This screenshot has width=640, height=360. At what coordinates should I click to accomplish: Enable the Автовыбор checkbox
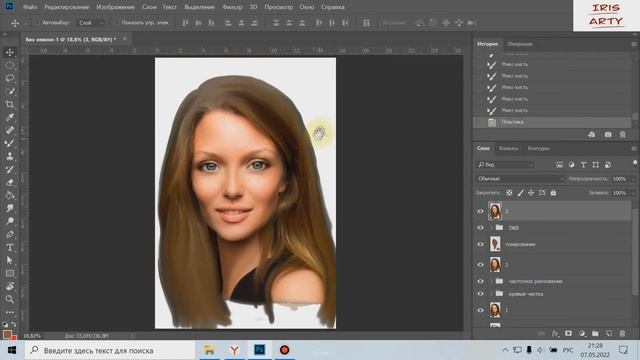point(38,23)
